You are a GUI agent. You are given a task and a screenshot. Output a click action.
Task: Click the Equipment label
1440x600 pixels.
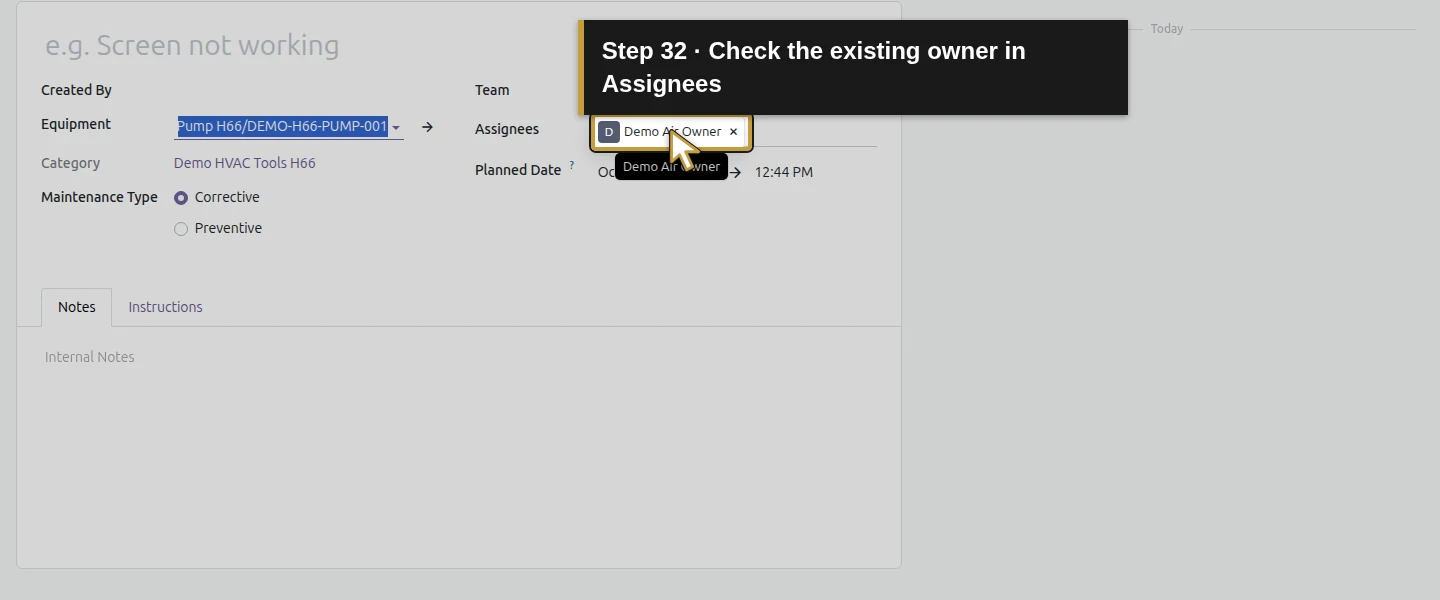[x=76, y=124]
